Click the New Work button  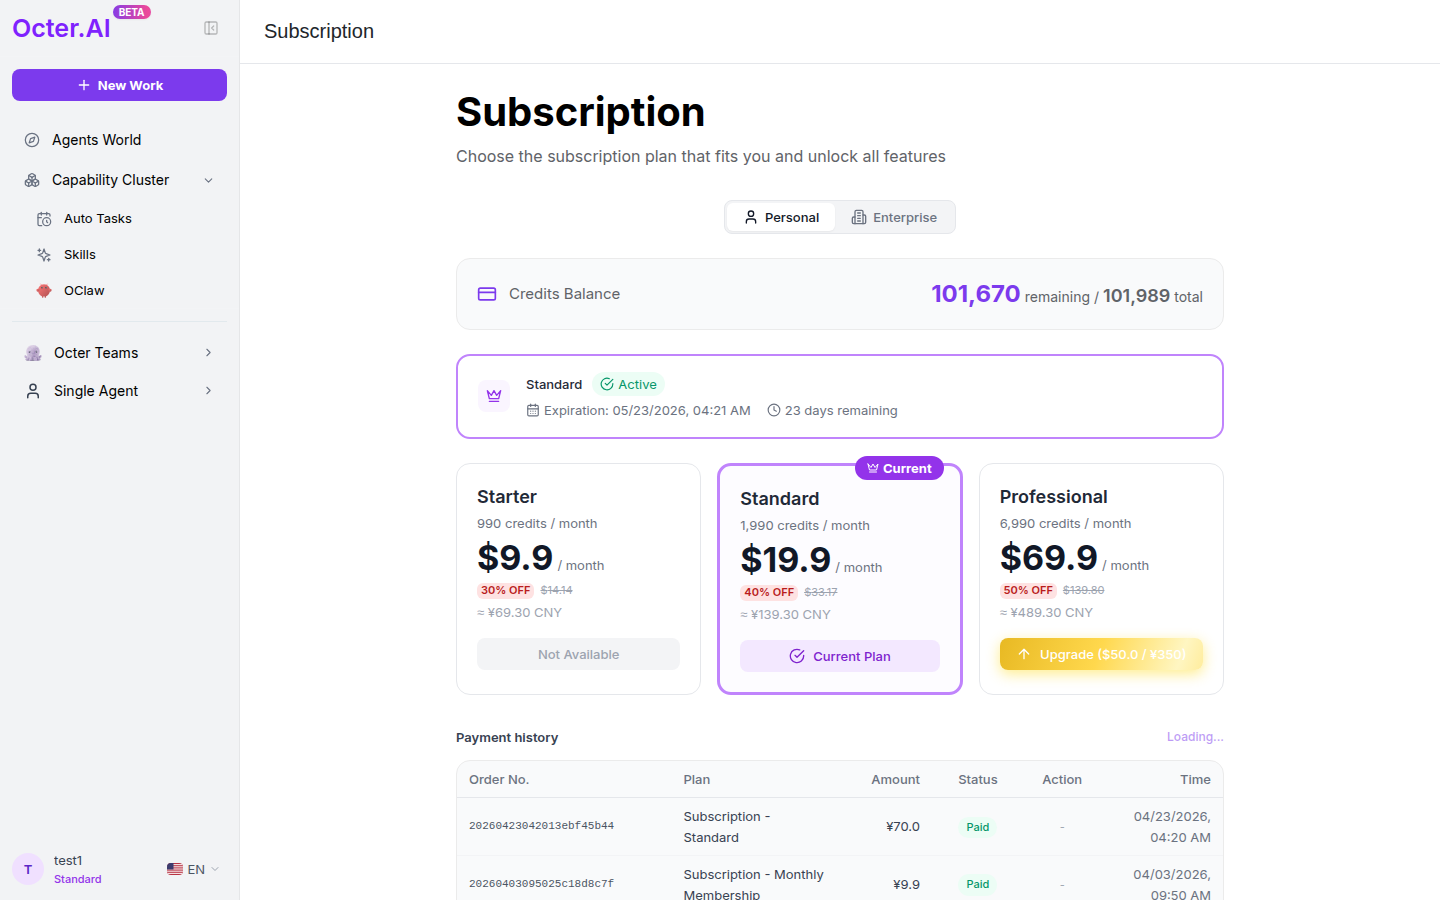(x=119, y=85)
